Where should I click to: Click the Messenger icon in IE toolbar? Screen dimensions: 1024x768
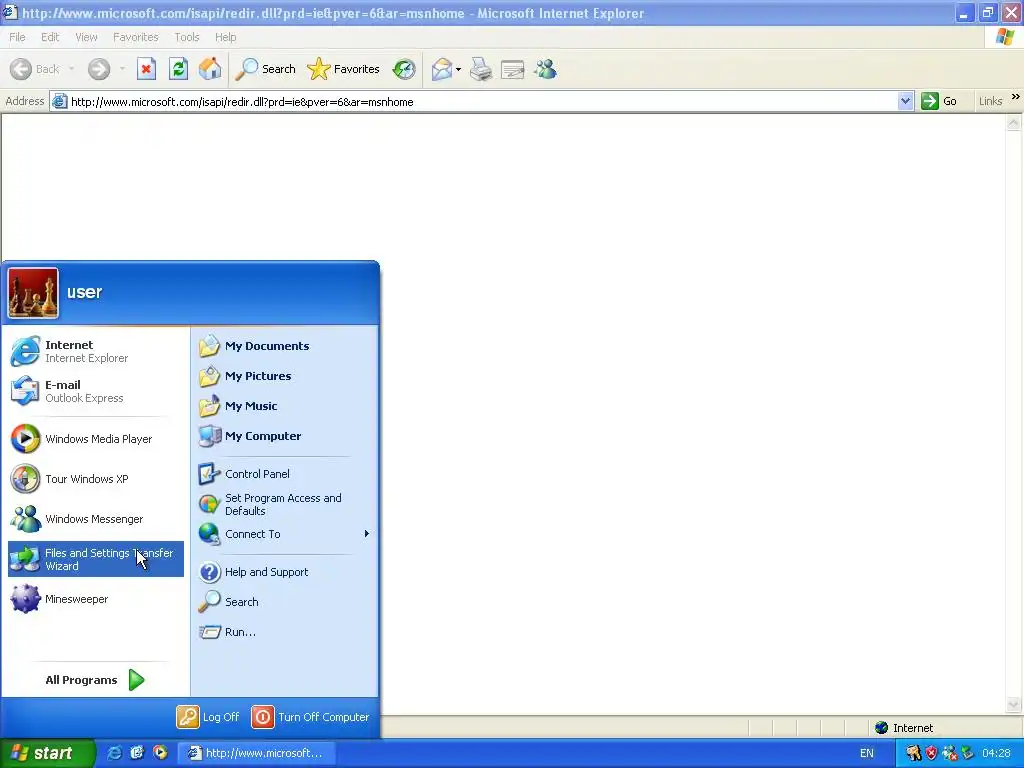tap(545, 69)
